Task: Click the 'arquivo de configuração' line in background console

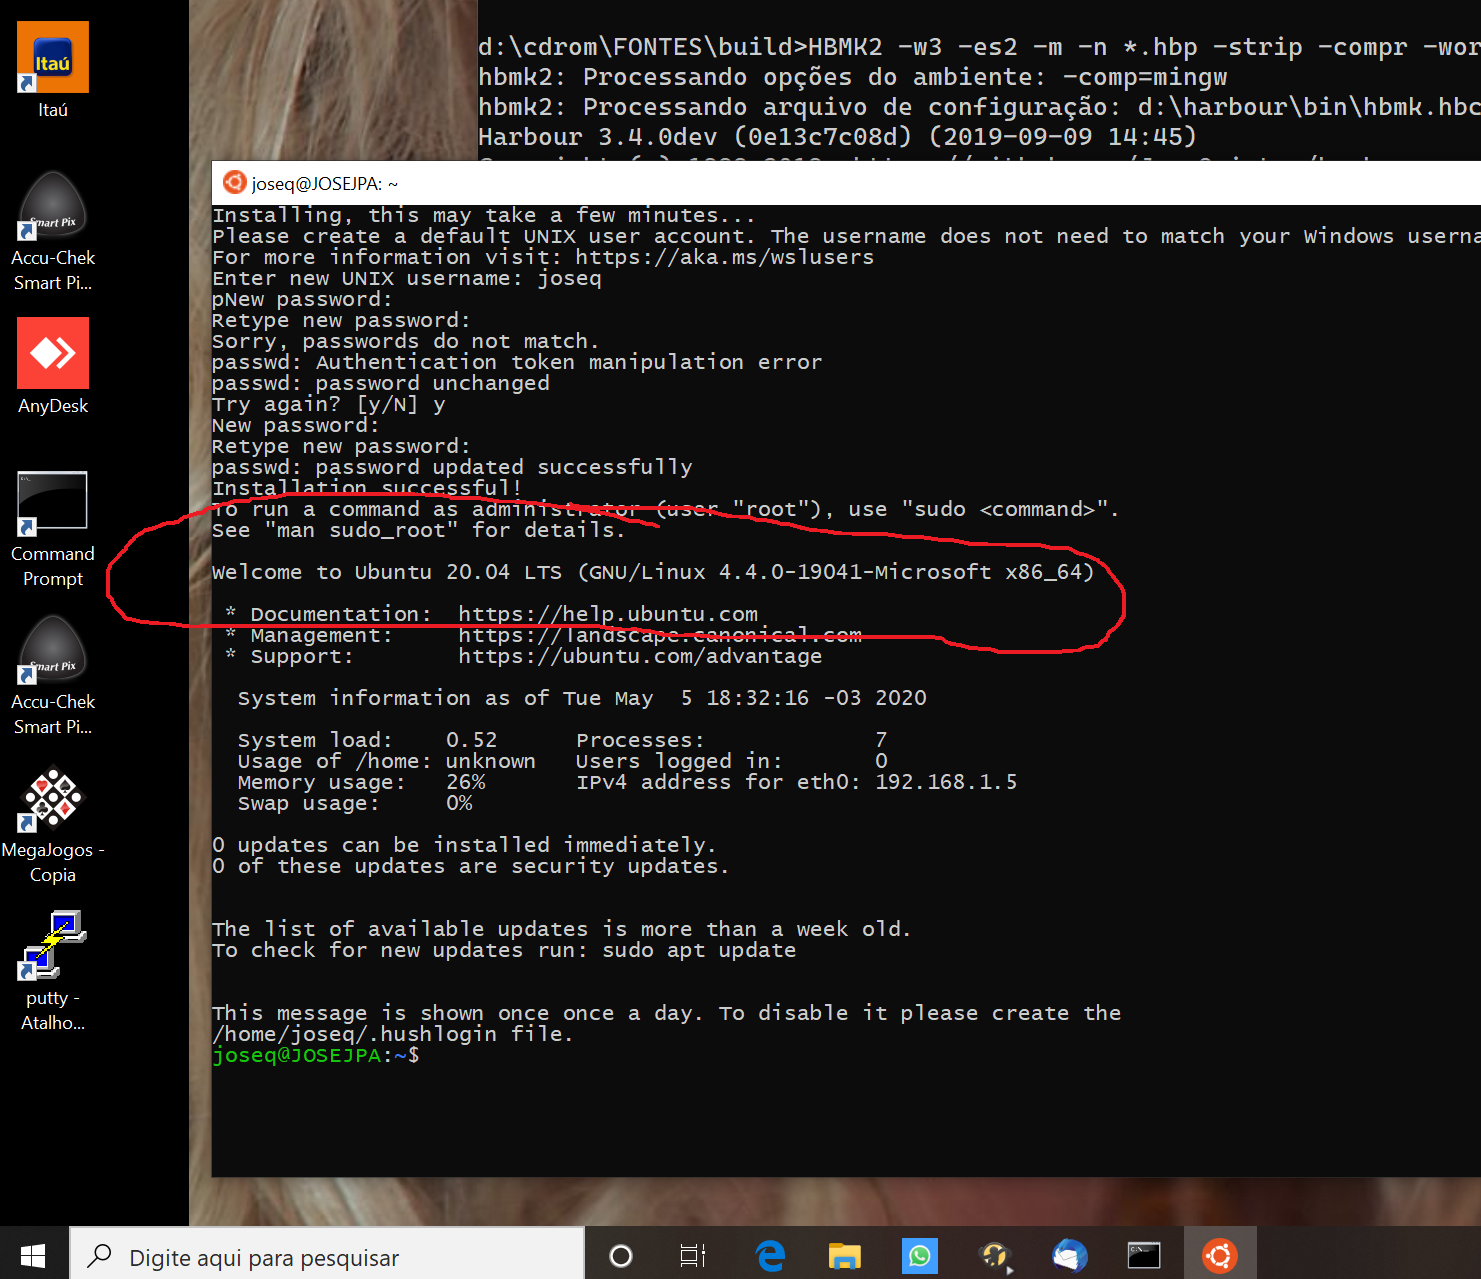Action: click(979, 107)
